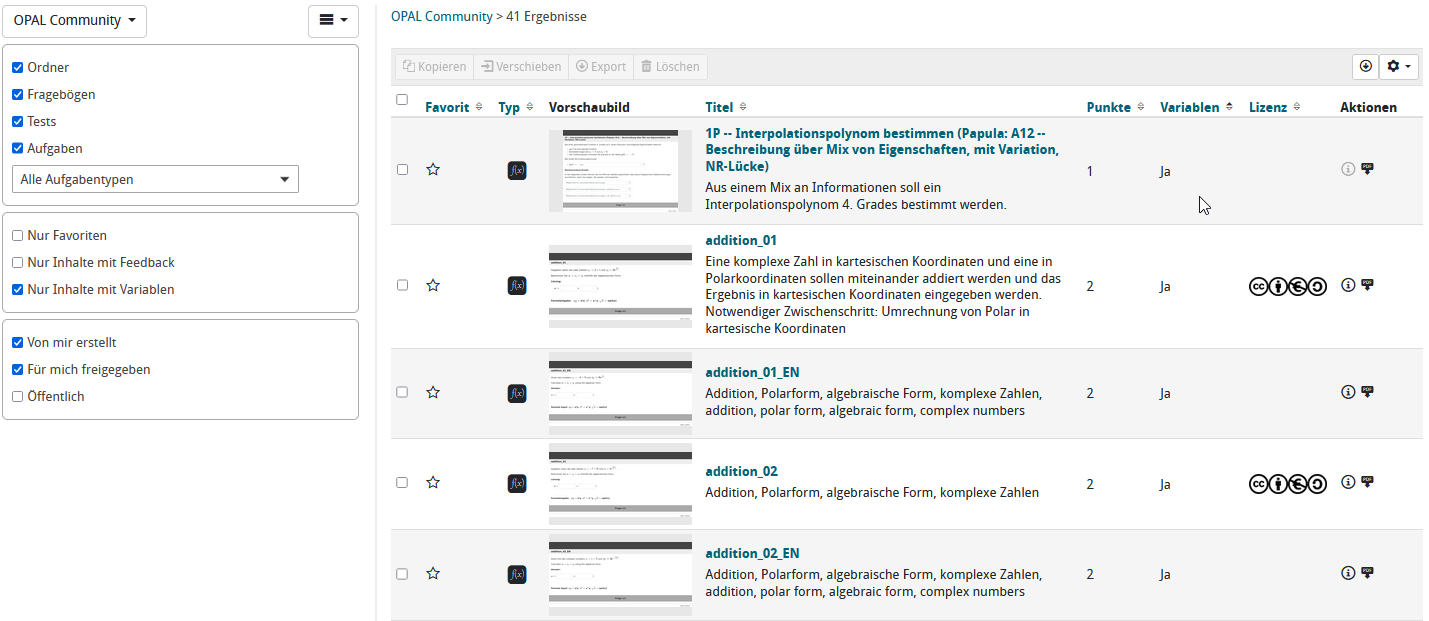Screen dimensions: 1429x621
Task: Open the OPAL Community dropdown
Action: point(75,21)
